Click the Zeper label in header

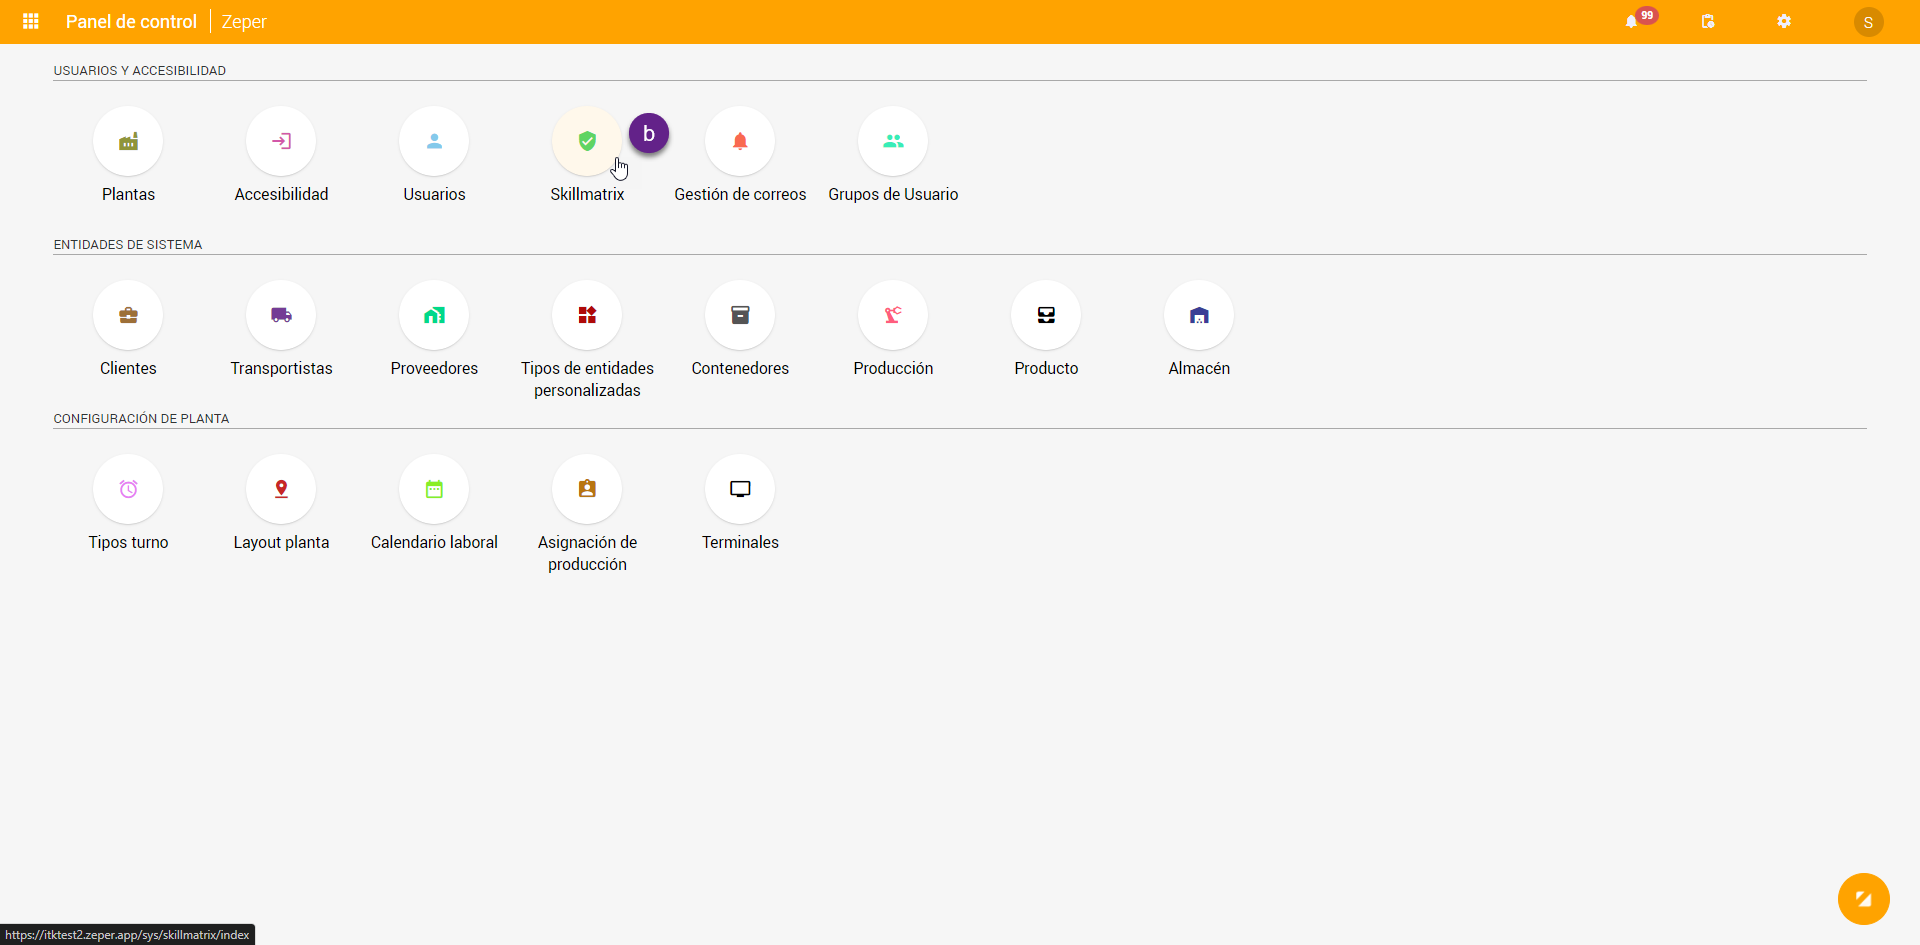(x=244, y=22)
